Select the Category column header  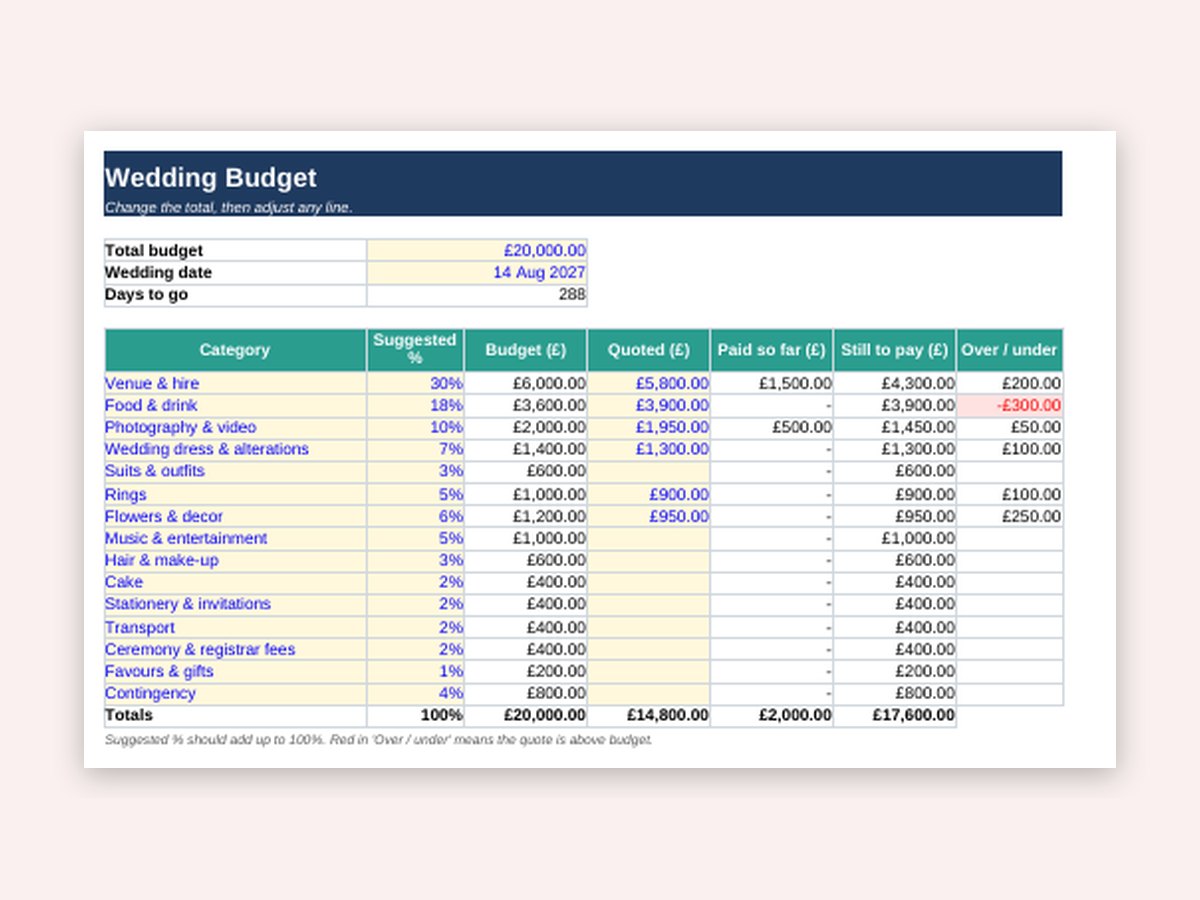click(x=235, y=350)
